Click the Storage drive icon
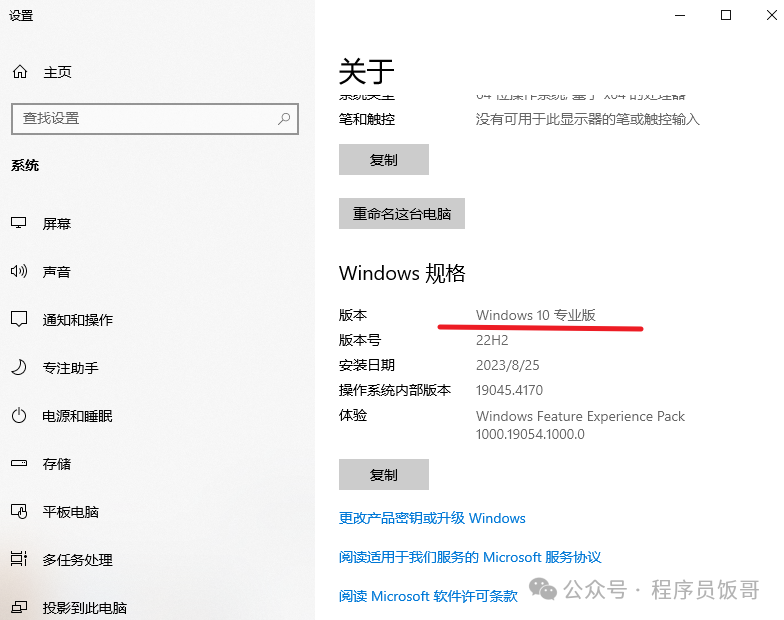Viewport: 784px width, 620px height. coord(19,463)
